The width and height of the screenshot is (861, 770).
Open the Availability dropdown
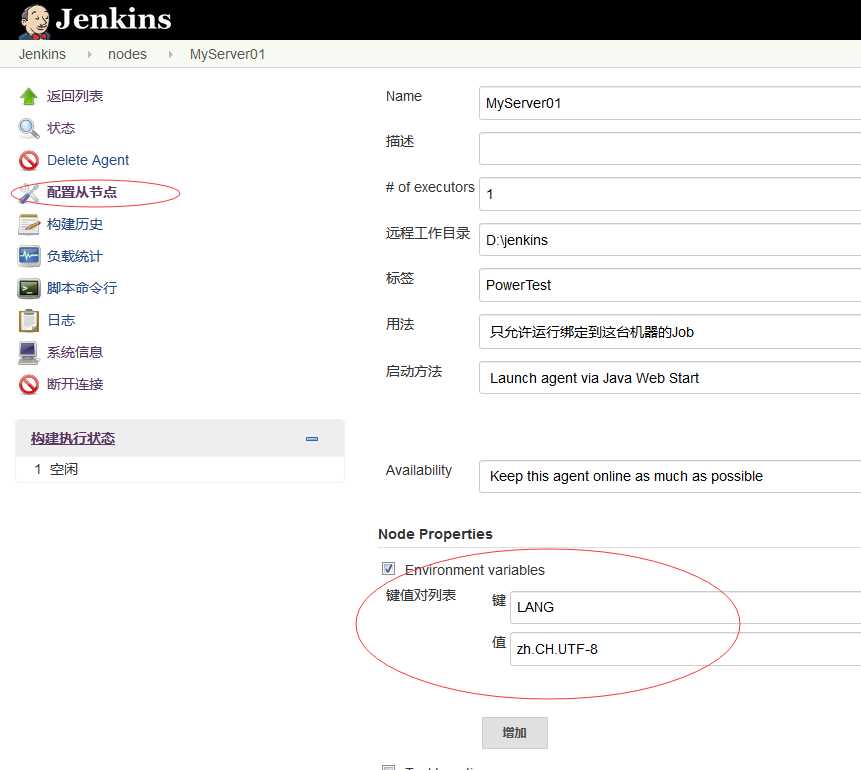[670, 476]
